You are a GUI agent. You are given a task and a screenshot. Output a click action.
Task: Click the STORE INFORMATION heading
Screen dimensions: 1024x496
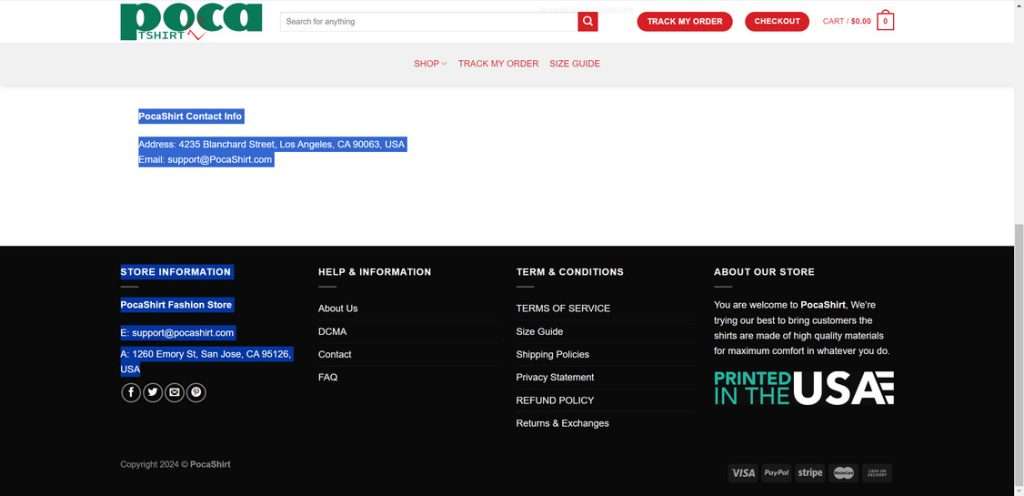coord(176,271)
